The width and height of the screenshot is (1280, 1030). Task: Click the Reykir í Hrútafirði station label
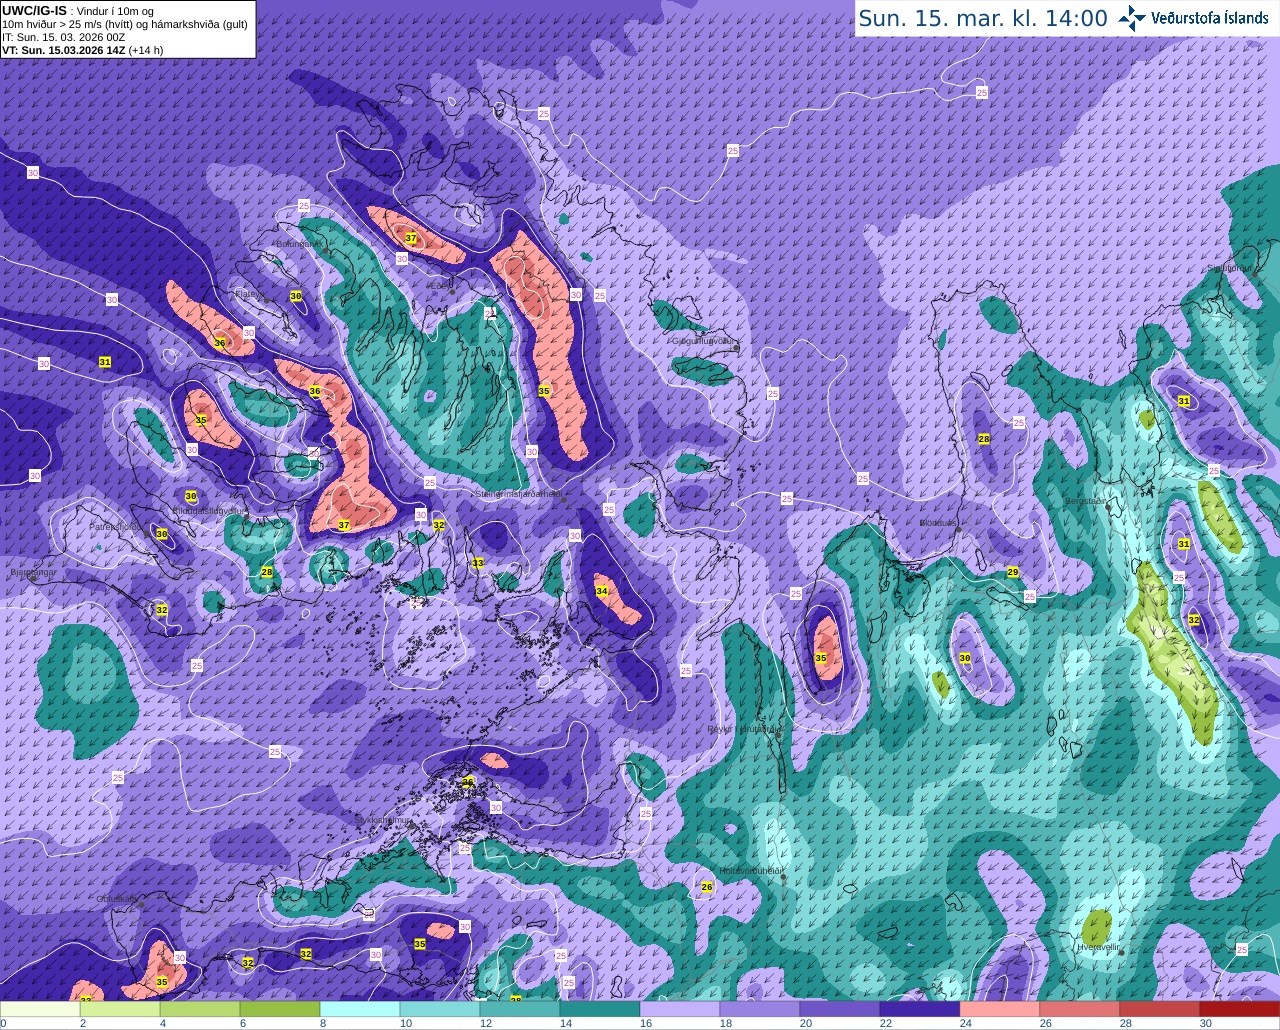point(743,729)
